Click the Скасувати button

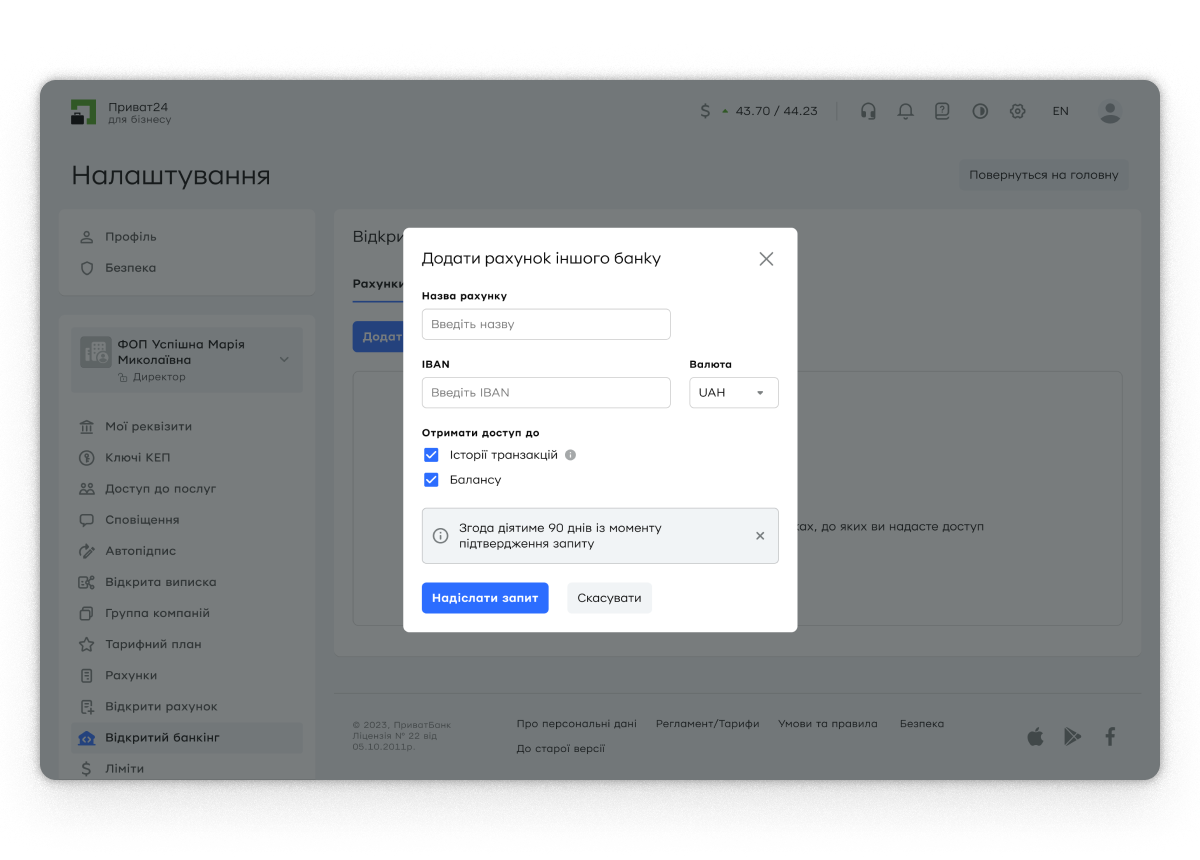coord(609,598)
